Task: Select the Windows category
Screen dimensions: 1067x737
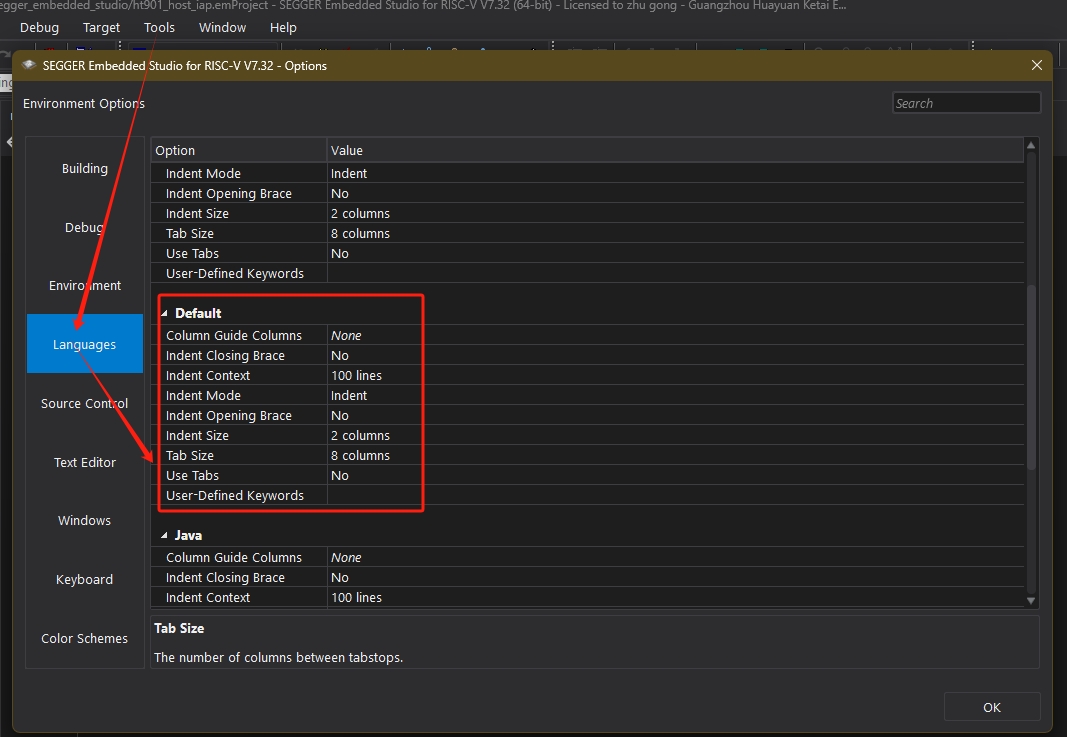Action: (x=85, y=521)
